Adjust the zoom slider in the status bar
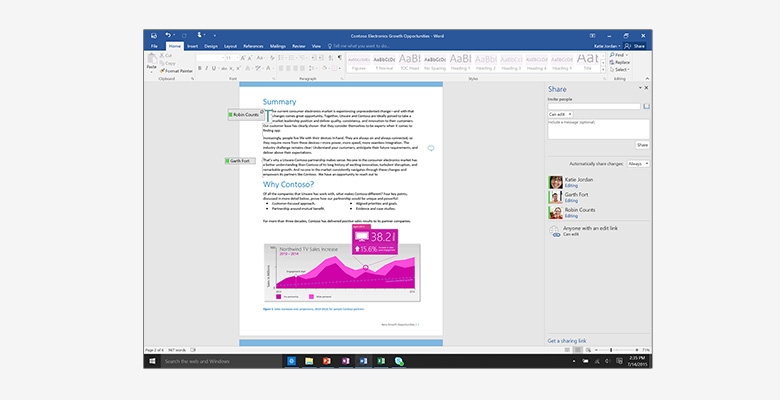Image resolution: width=780 pixels, height=400 pixels. coord(611,350)
